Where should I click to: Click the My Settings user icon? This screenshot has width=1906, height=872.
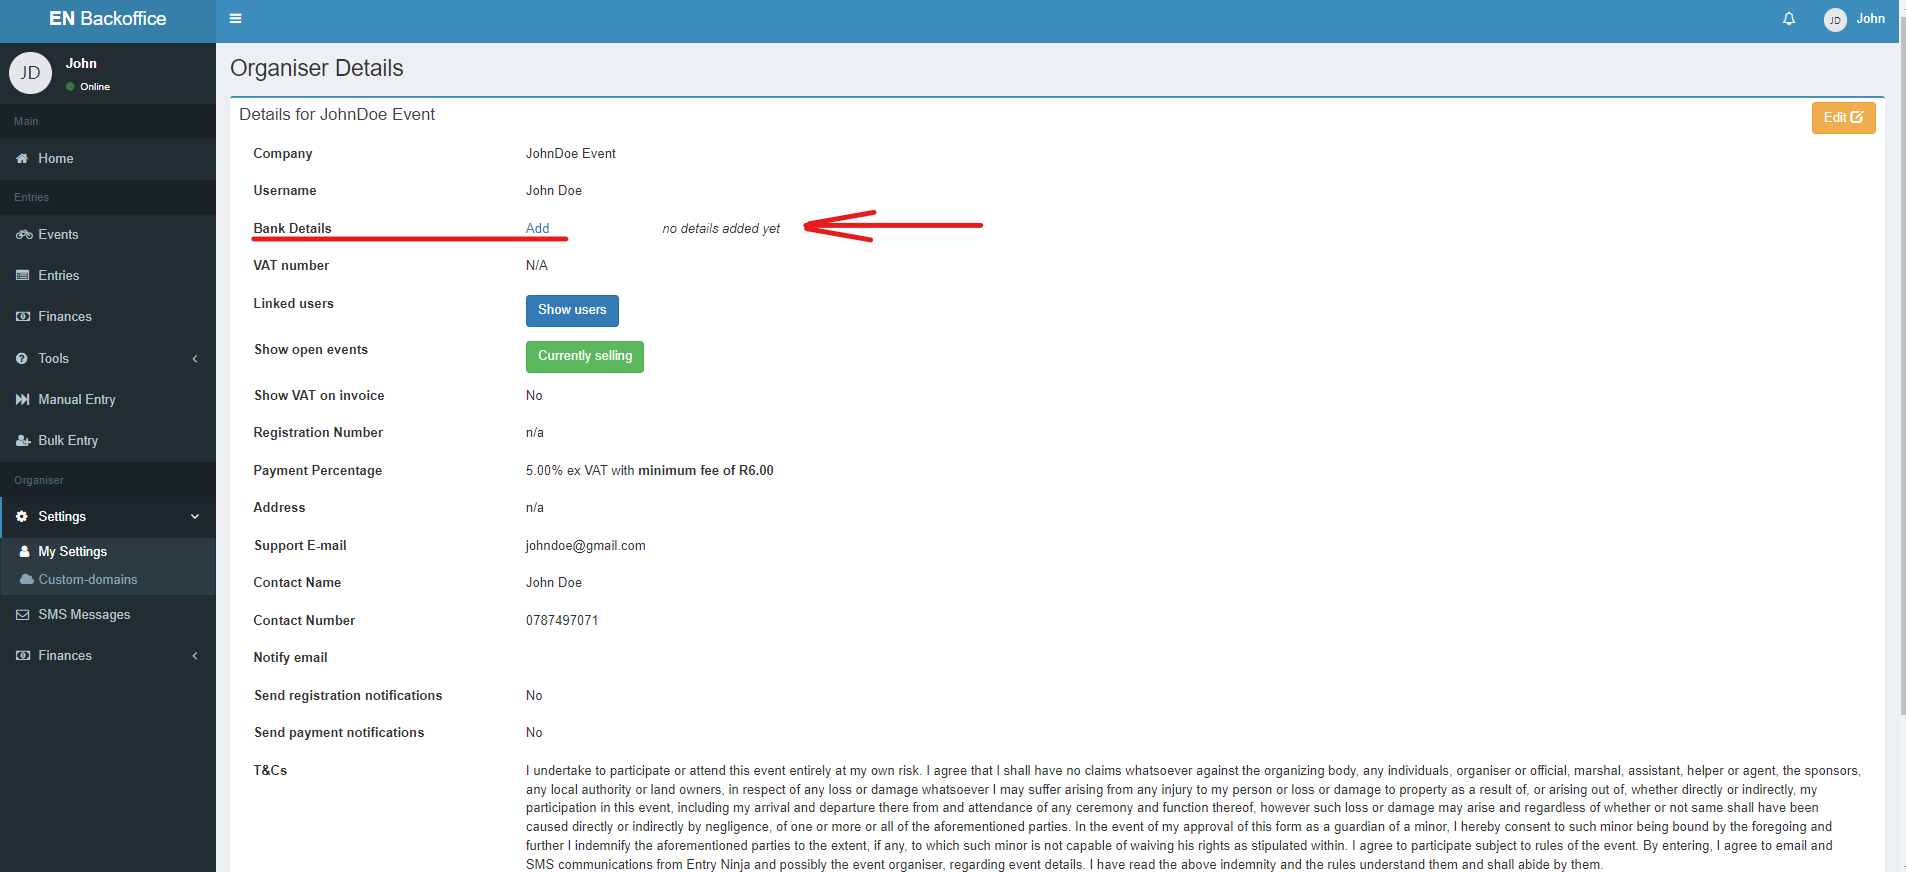click(25, 552)
